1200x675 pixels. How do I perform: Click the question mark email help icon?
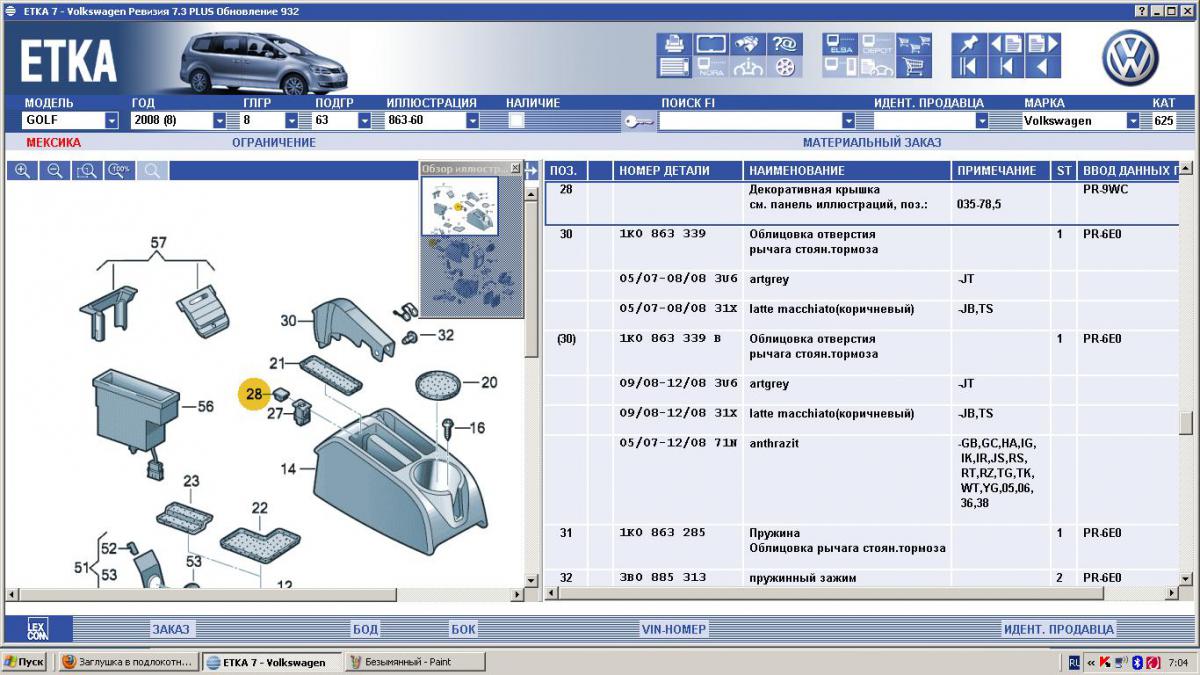pos(785,44)
